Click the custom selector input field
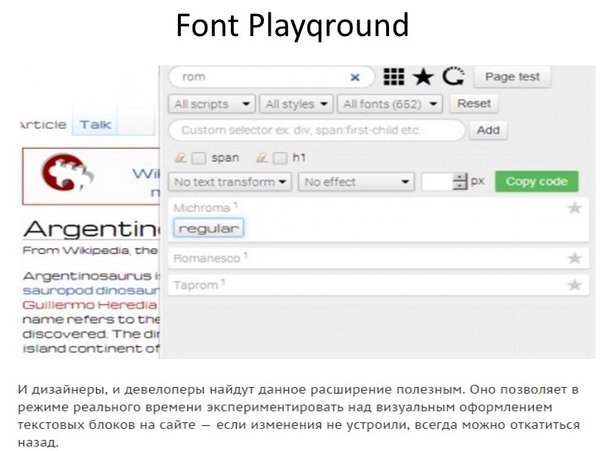 [x=316, y=130]
